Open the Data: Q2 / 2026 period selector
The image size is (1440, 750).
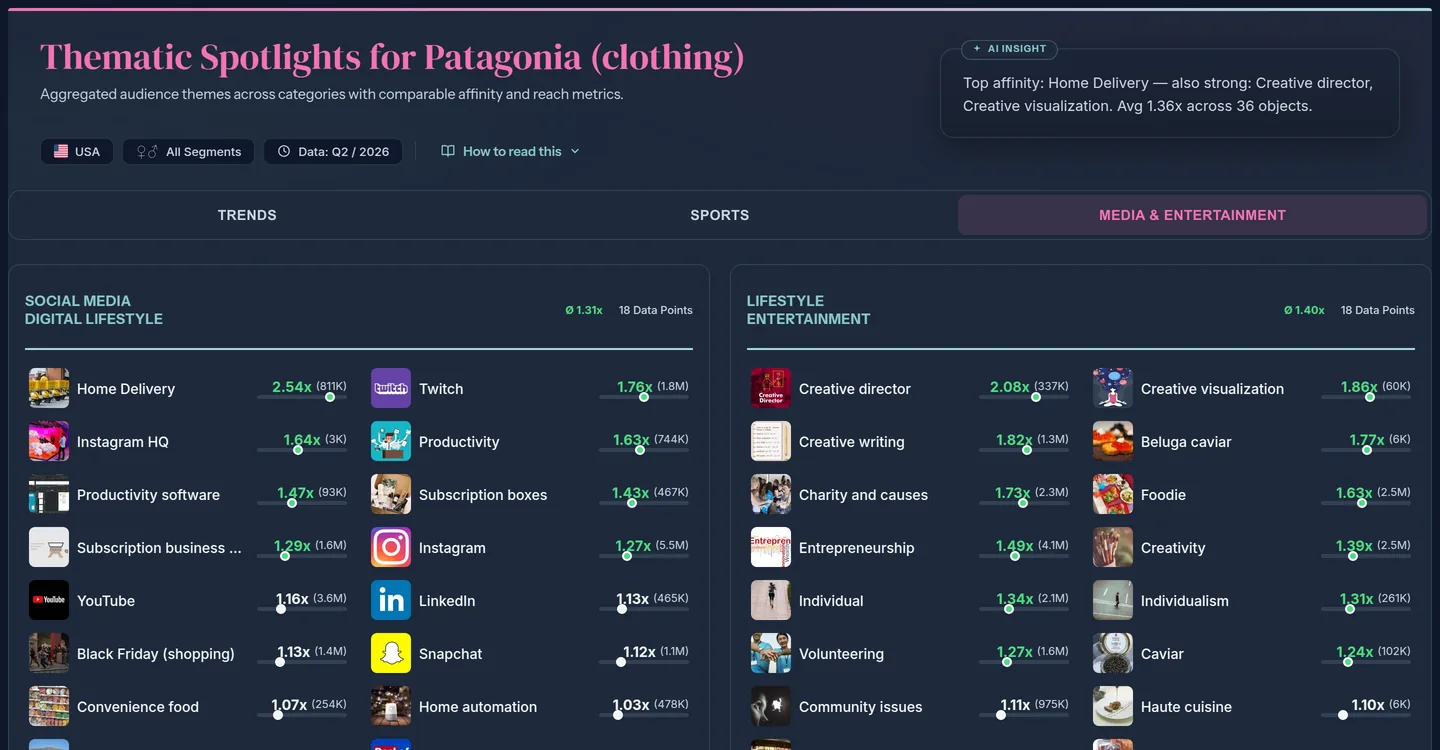[x=333, y=151]
